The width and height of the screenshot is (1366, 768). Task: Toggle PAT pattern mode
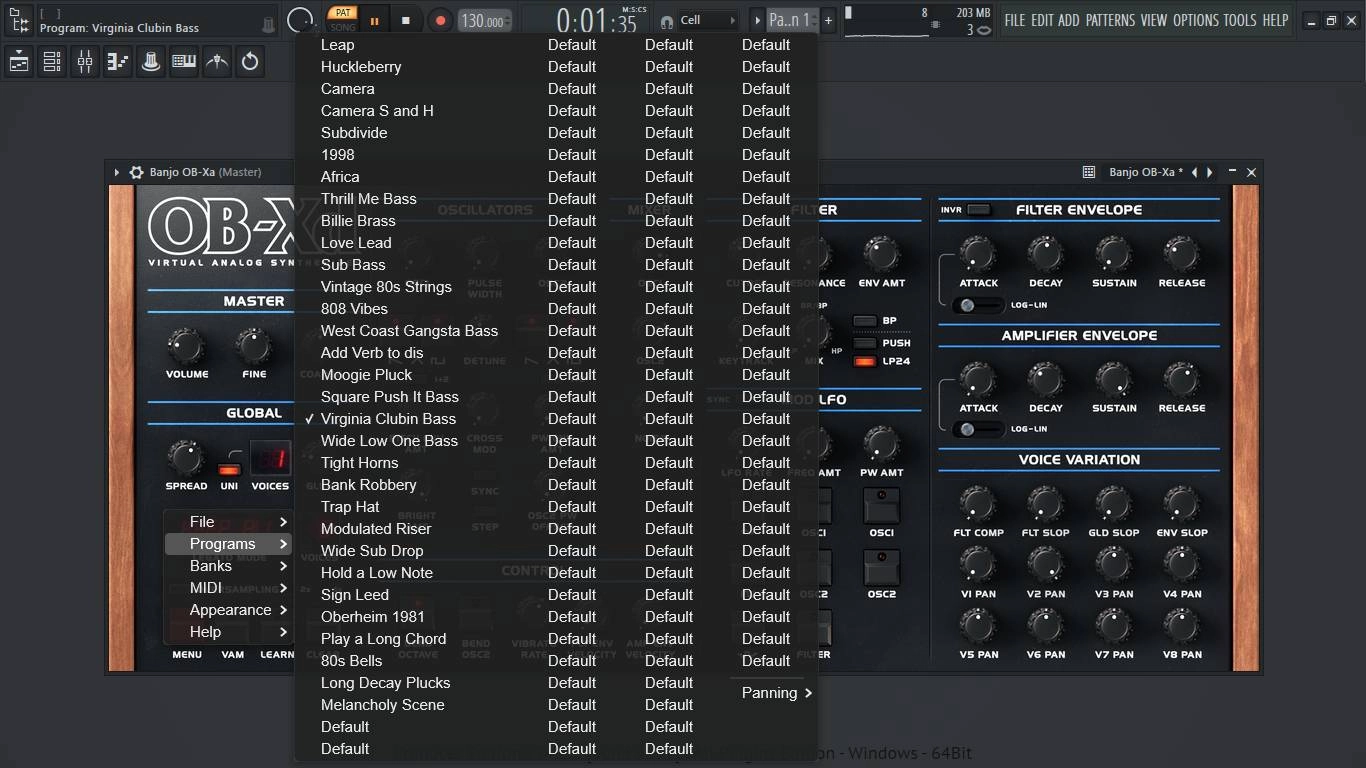pos(343,13)
